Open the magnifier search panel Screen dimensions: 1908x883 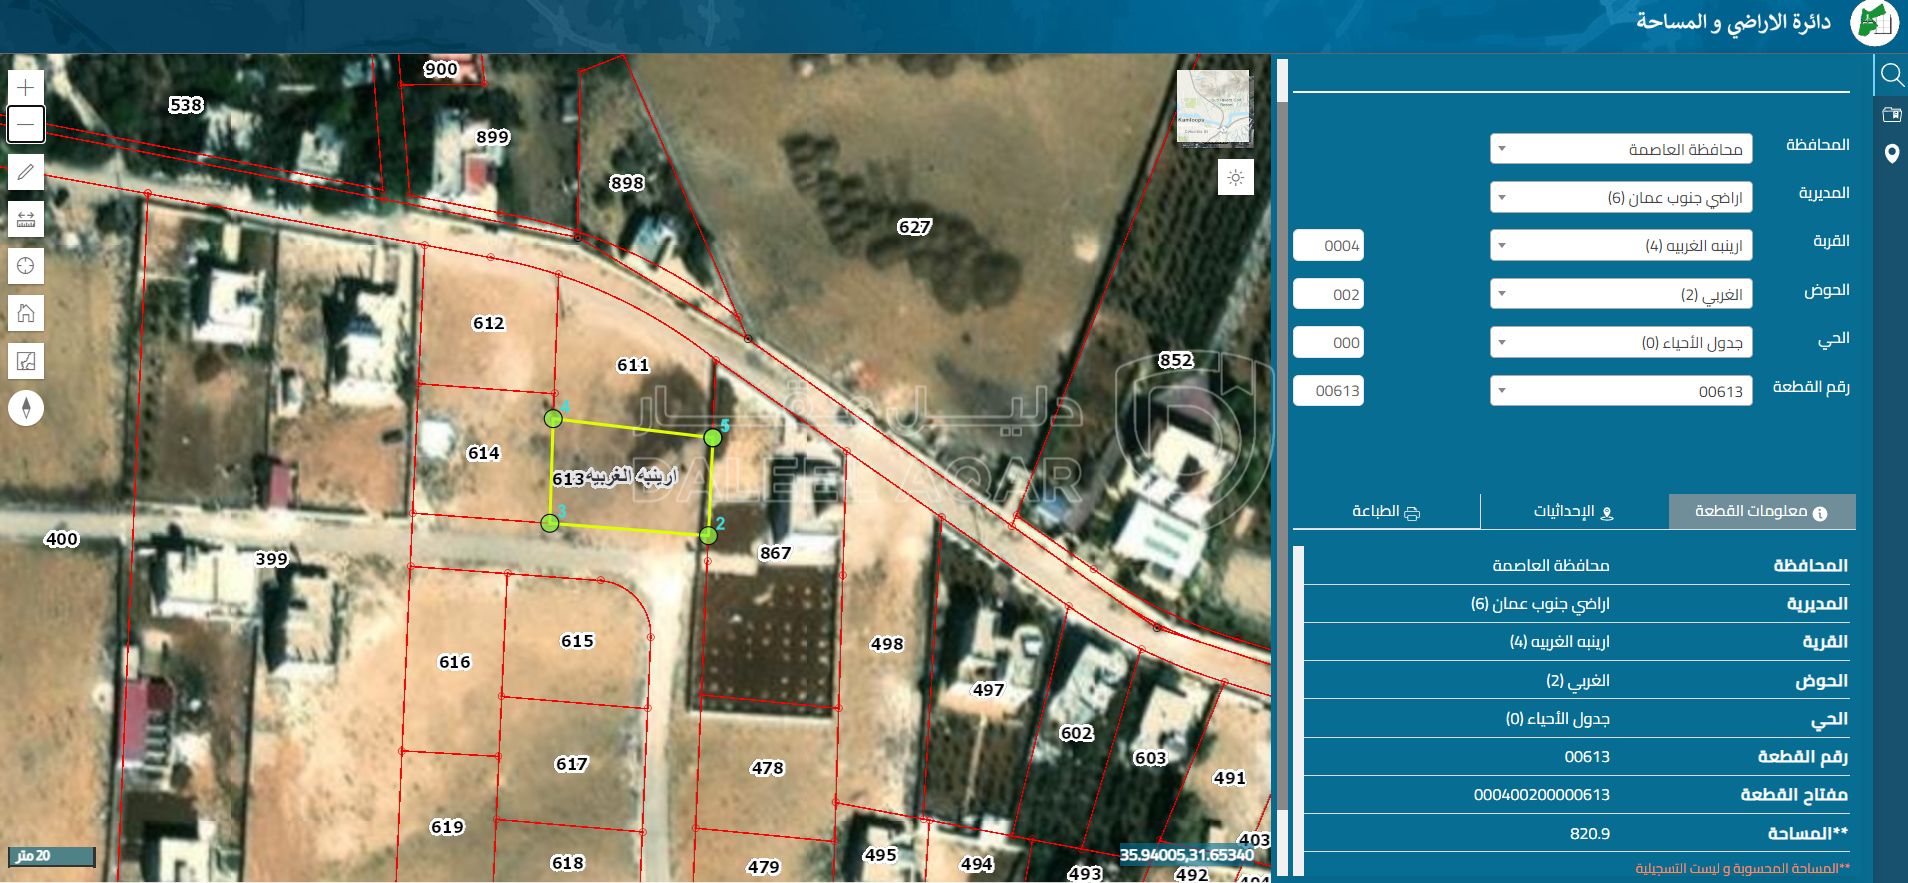click(x=1891, y=75)
